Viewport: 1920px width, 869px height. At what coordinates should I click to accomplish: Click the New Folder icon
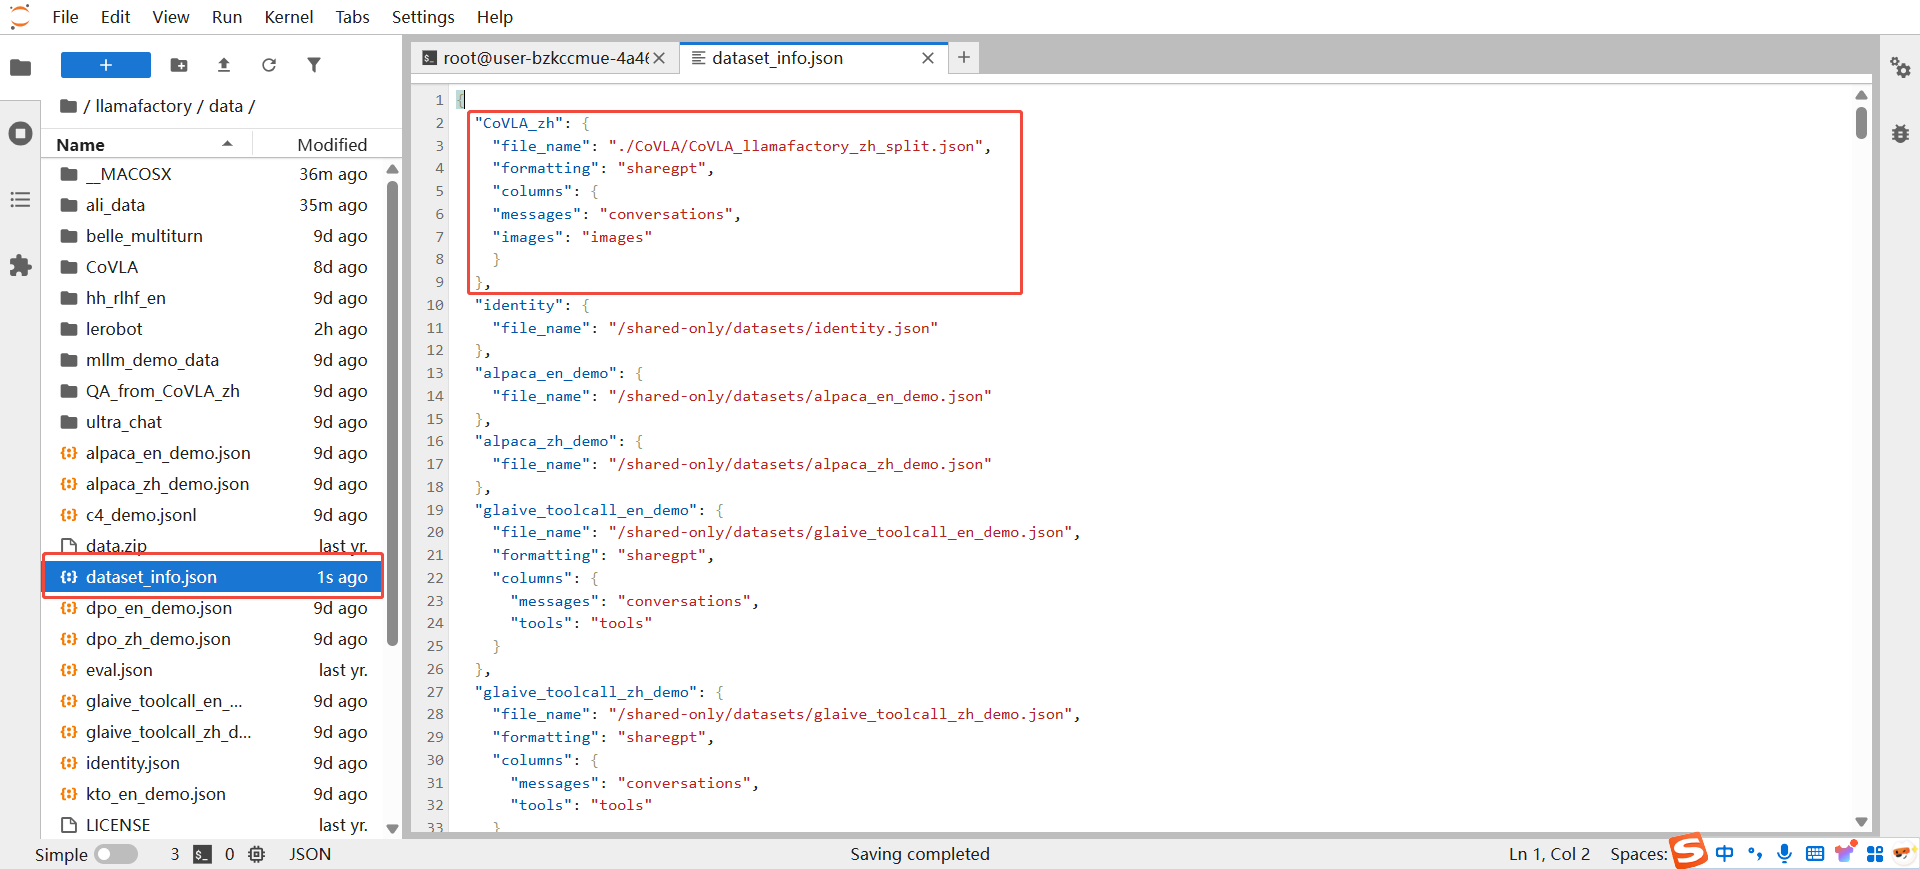[179, 65]
